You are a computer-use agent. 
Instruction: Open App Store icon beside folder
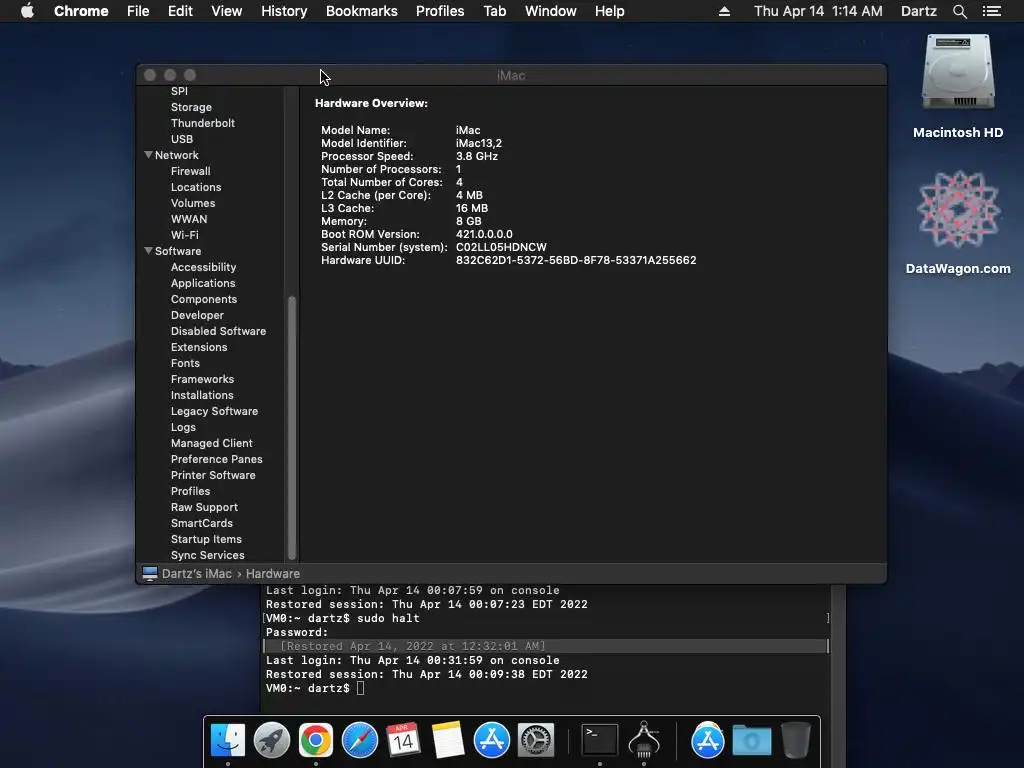point(708,740)
